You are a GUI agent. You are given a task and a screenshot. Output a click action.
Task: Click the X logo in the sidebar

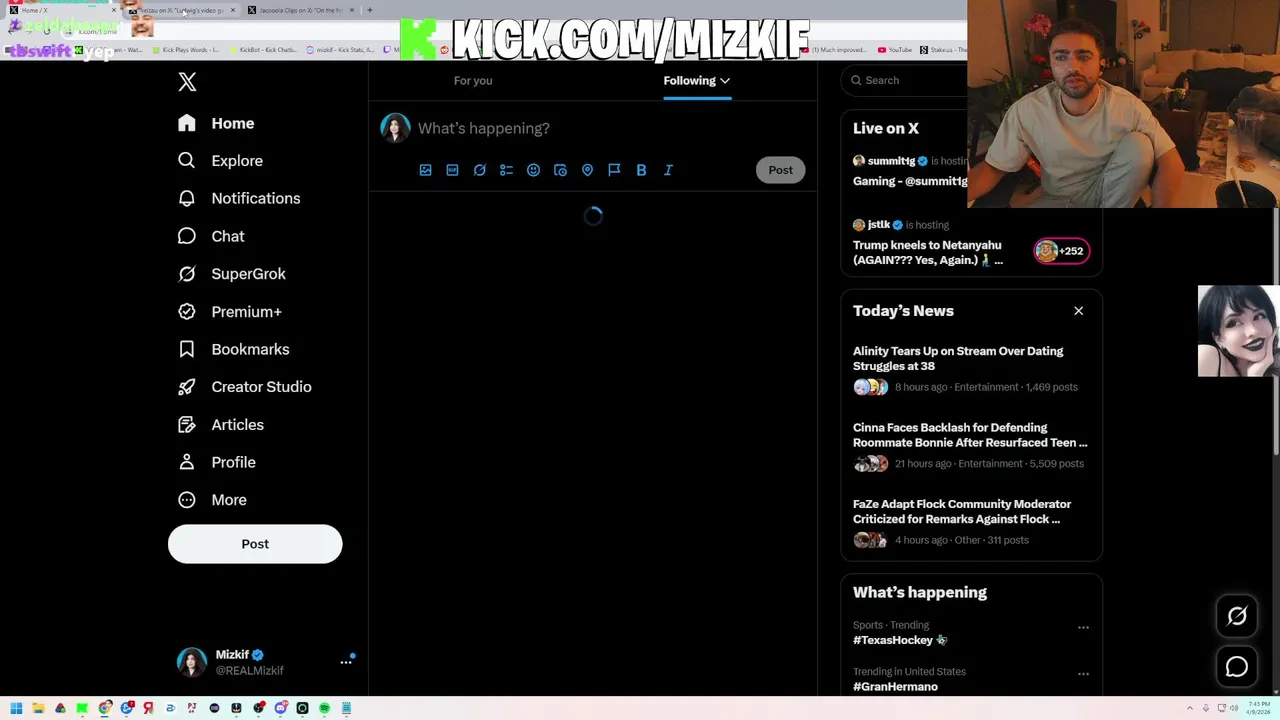[187, 82]
